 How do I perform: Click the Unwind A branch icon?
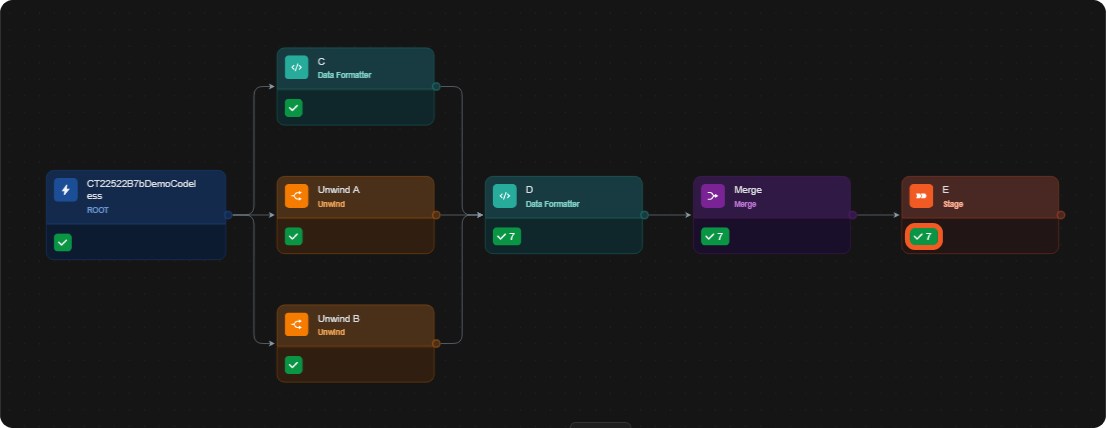point(296,196)
